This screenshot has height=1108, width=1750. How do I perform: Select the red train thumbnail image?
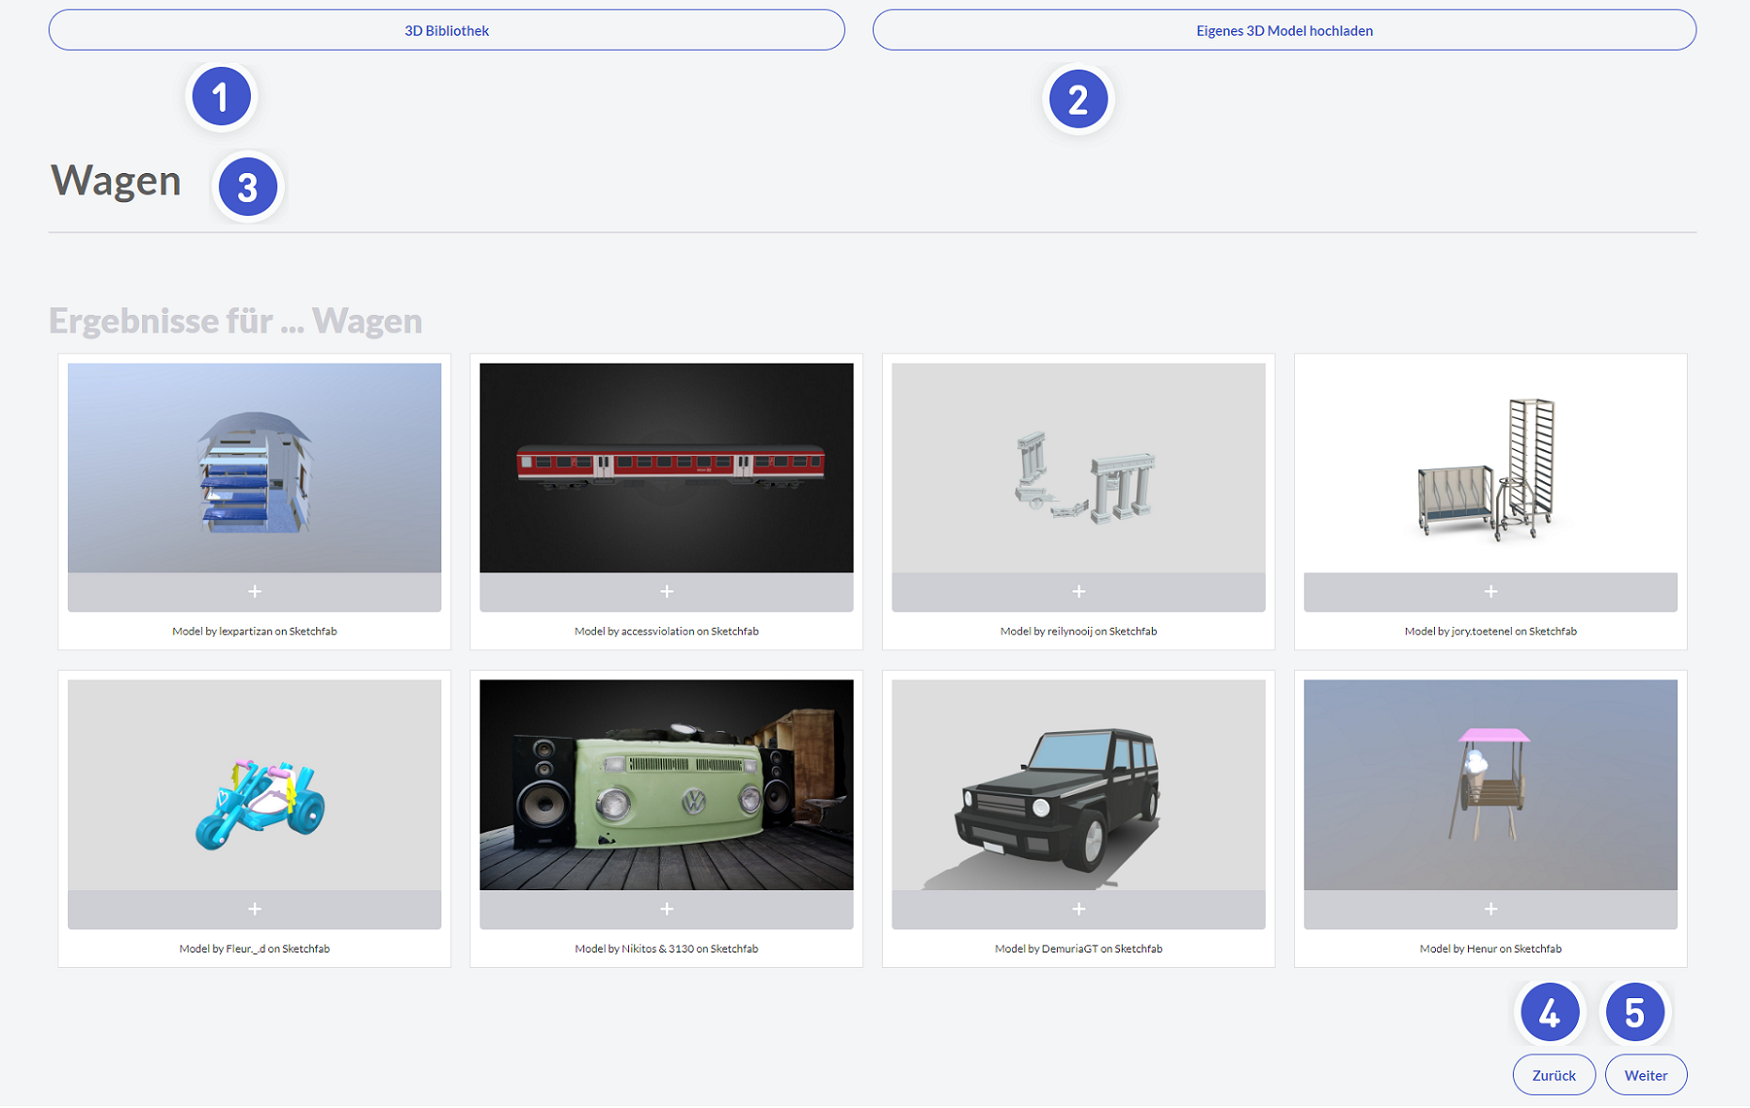coord(666,468)
